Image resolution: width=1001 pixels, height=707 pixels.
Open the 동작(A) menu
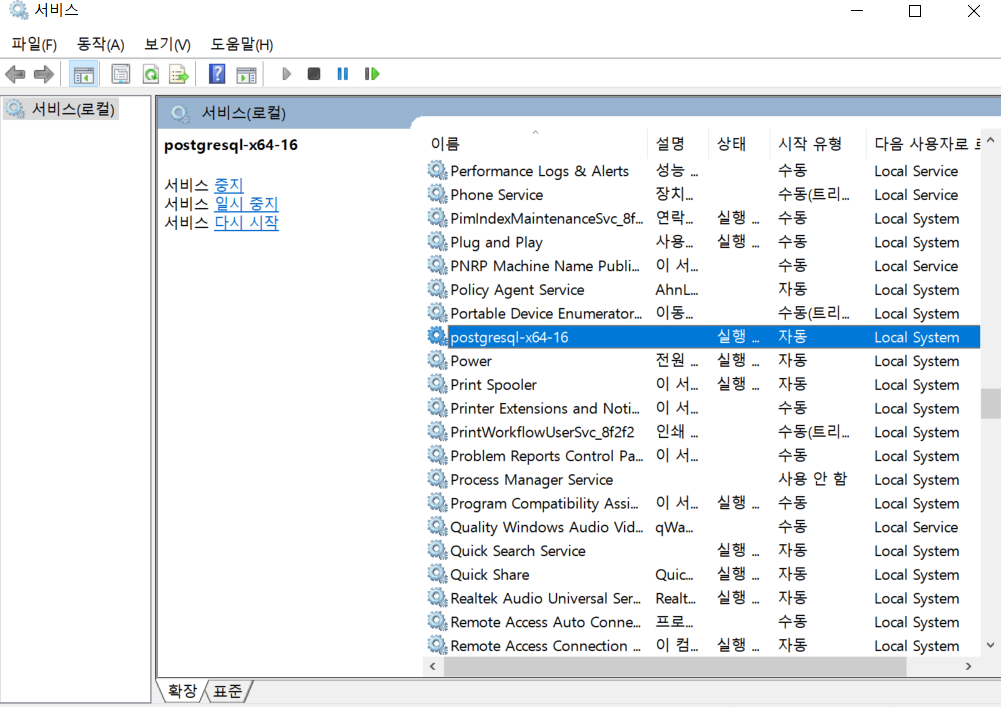101,44
